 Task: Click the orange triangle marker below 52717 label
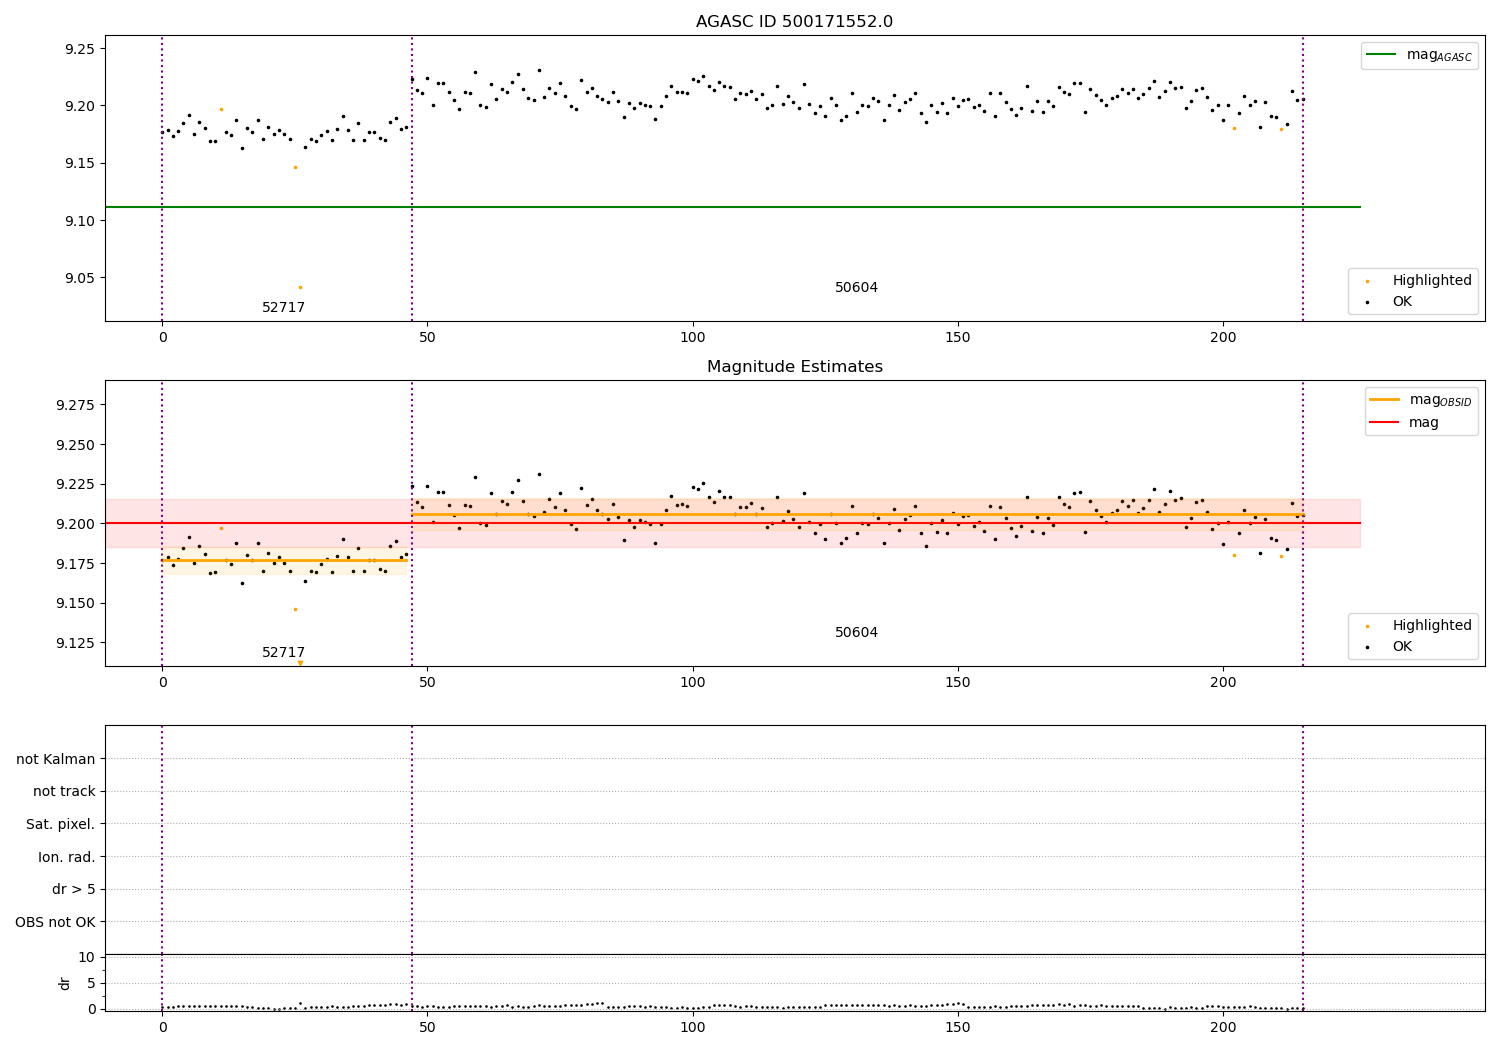[300, 663]
